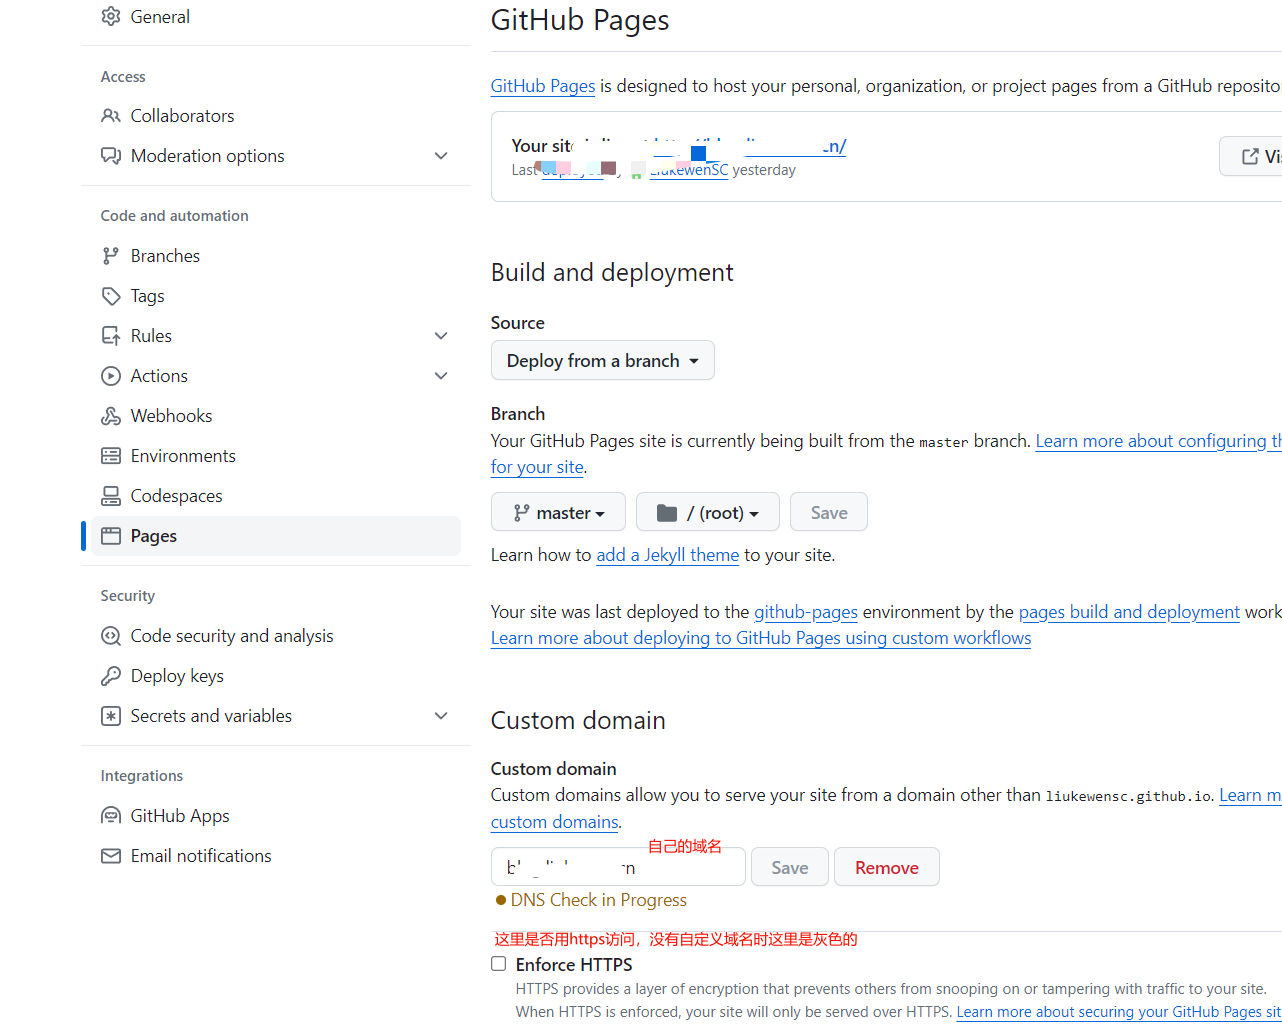Click the Rules icon in sidebar
Viewport: 1282px width, 1025px height.
coord(111,336)
